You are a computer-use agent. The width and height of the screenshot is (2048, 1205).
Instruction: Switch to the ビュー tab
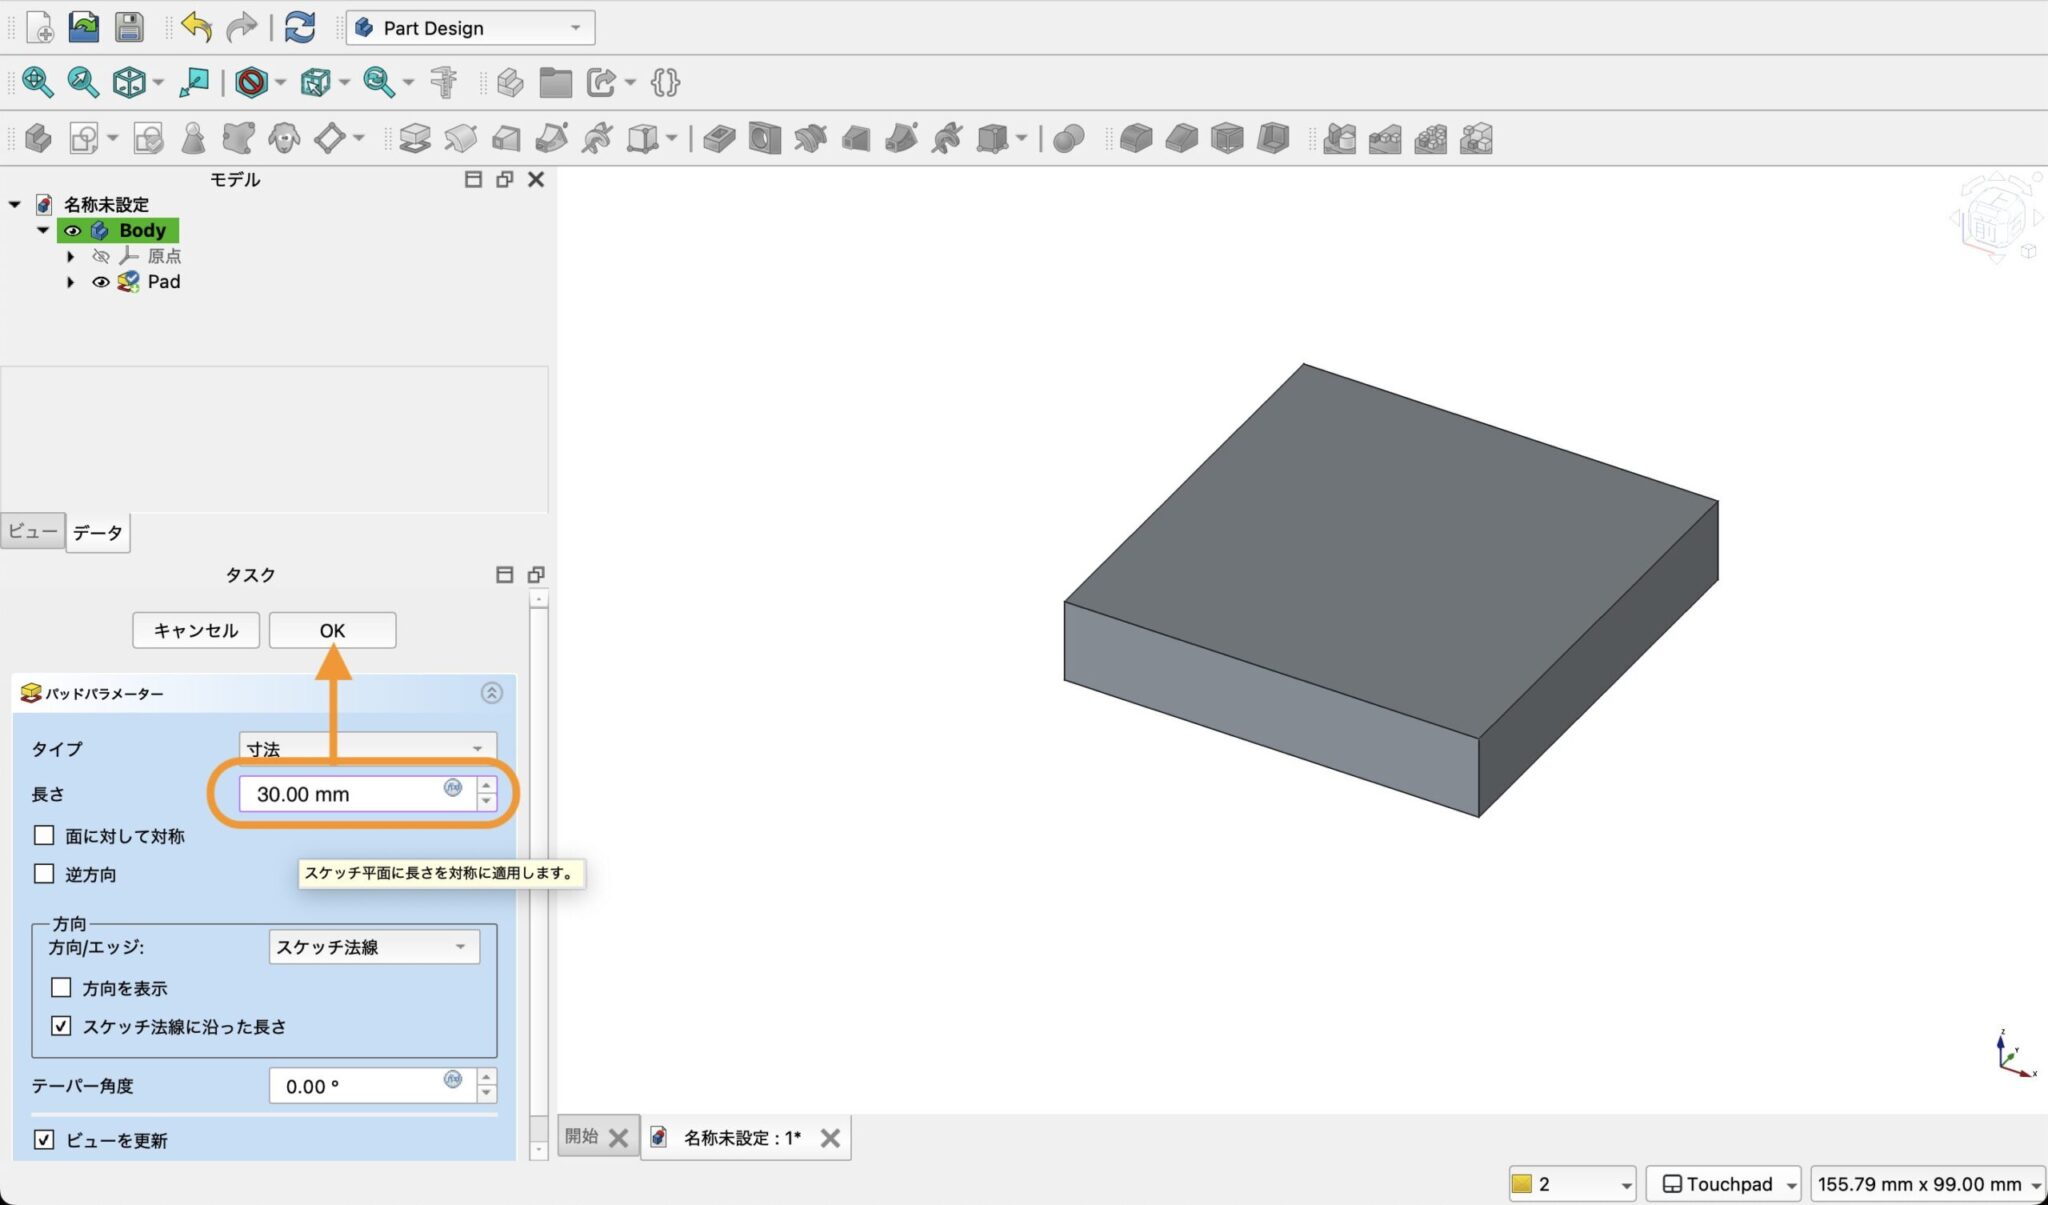tap(33, 530)
